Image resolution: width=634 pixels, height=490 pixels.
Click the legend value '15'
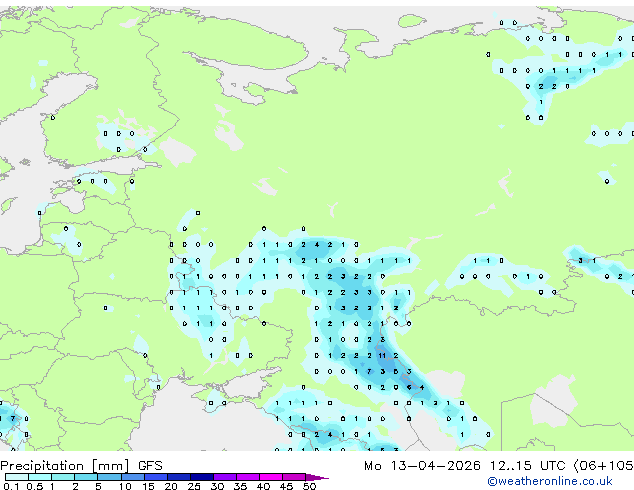[148, 486]
